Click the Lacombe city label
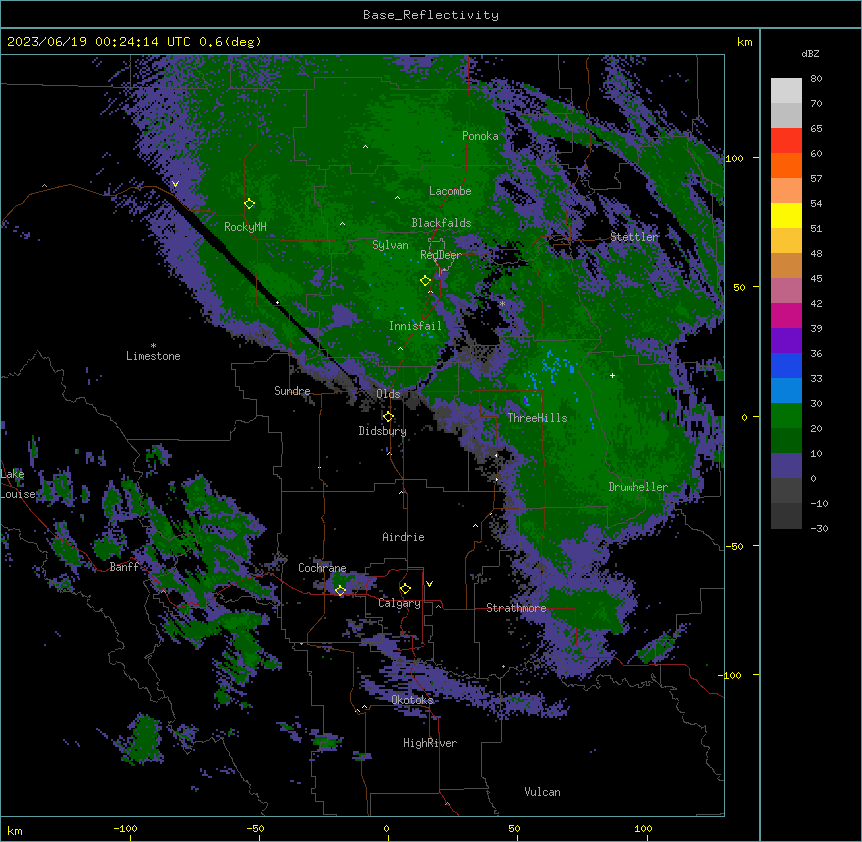The width and height of the screenshot is (862, 842). pos(450,191)
